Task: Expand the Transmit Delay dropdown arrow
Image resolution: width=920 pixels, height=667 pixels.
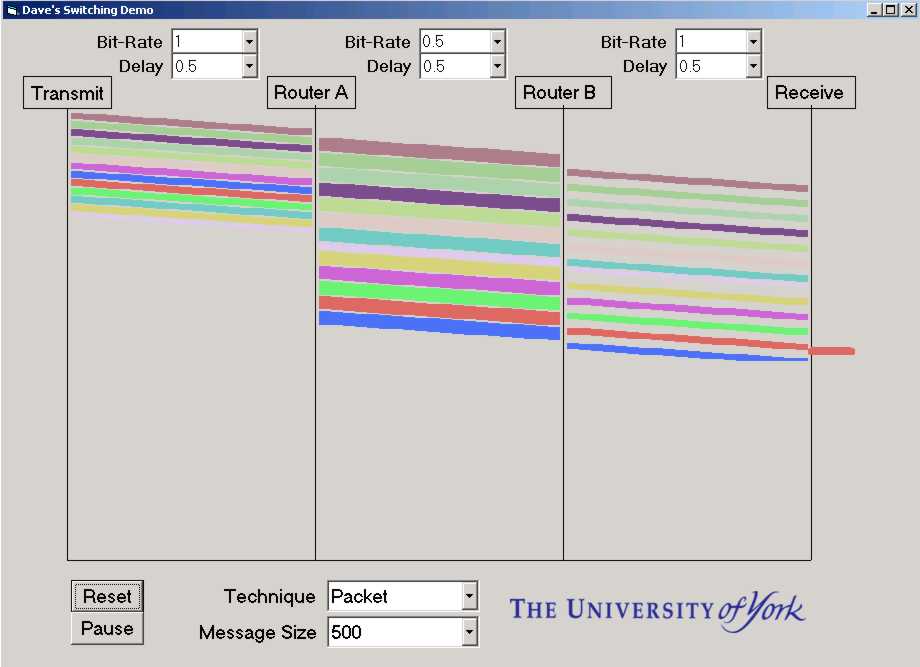Action: pos(249,66)
